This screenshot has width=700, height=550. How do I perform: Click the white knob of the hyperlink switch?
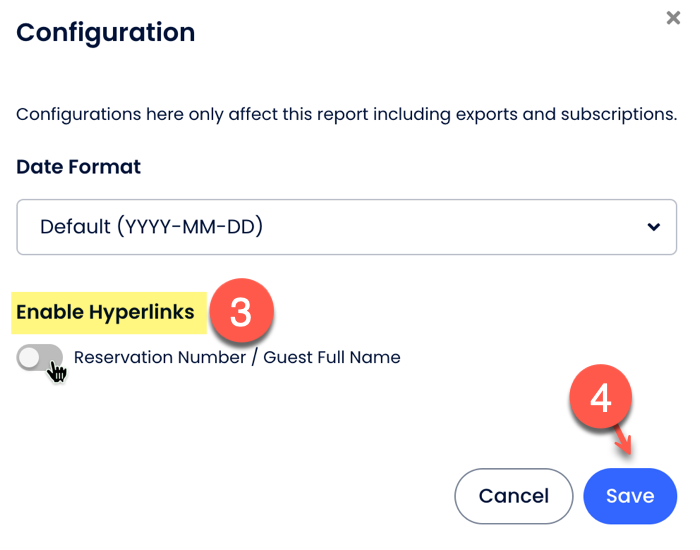coord(30,357)
